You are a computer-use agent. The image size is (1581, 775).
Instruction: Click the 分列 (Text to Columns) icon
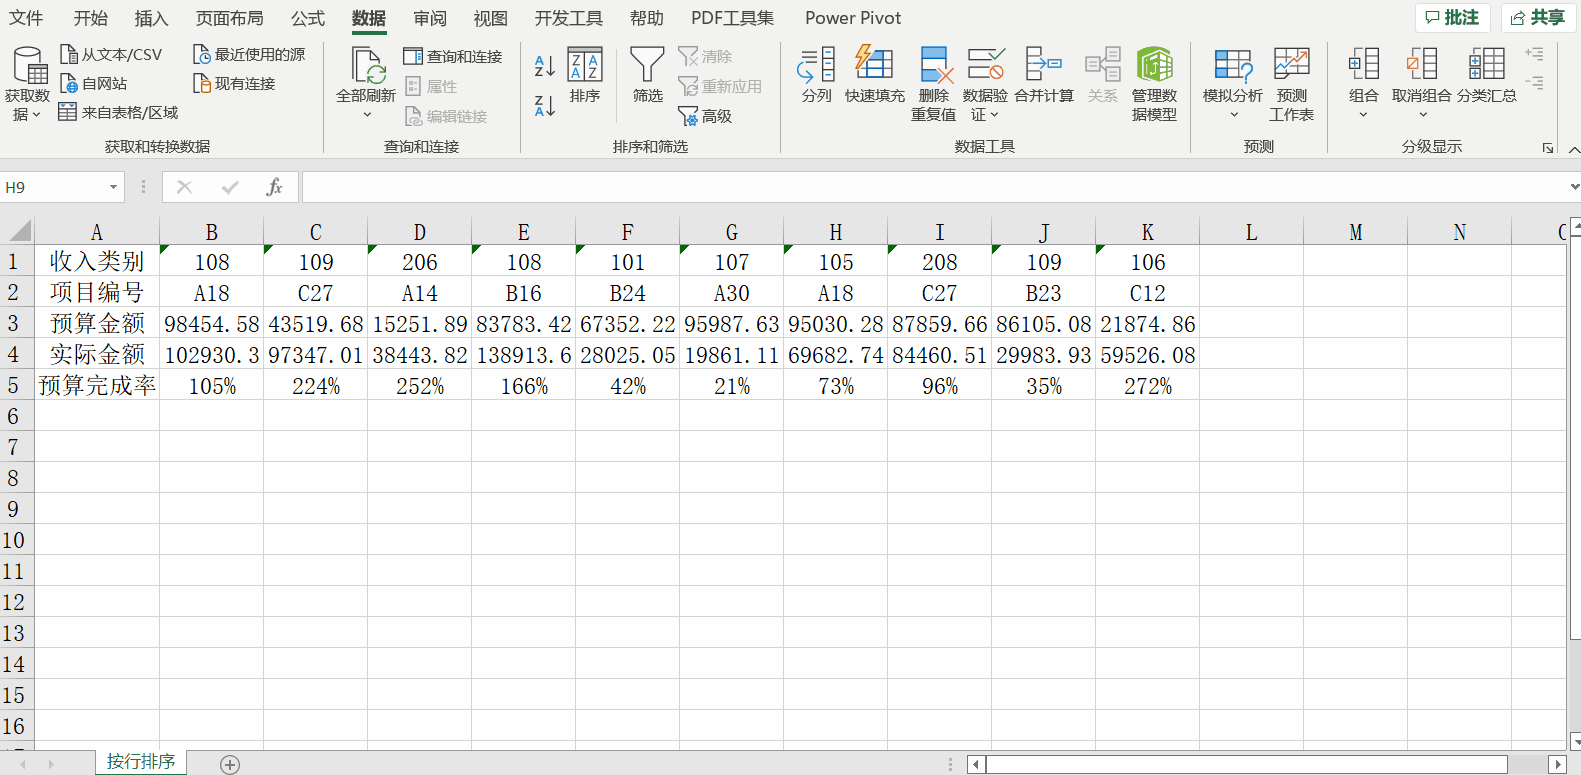pyautogui.click(x=816, y=66)
